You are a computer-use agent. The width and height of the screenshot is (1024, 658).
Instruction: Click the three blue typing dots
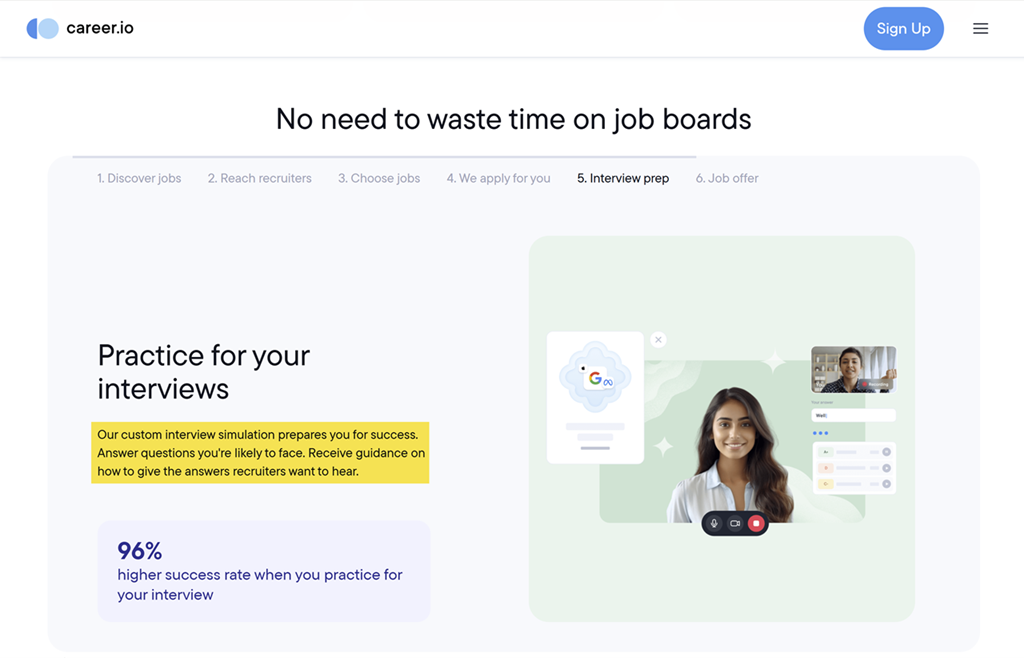click(821, 433)
